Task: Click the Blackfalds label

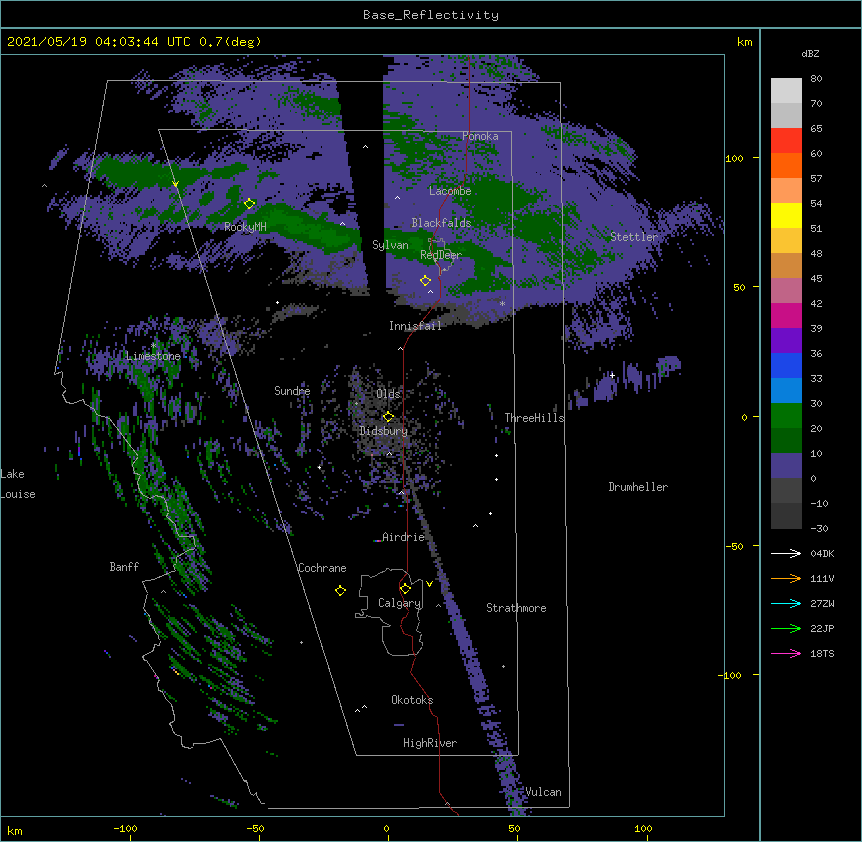Action: tap(441, 223)
